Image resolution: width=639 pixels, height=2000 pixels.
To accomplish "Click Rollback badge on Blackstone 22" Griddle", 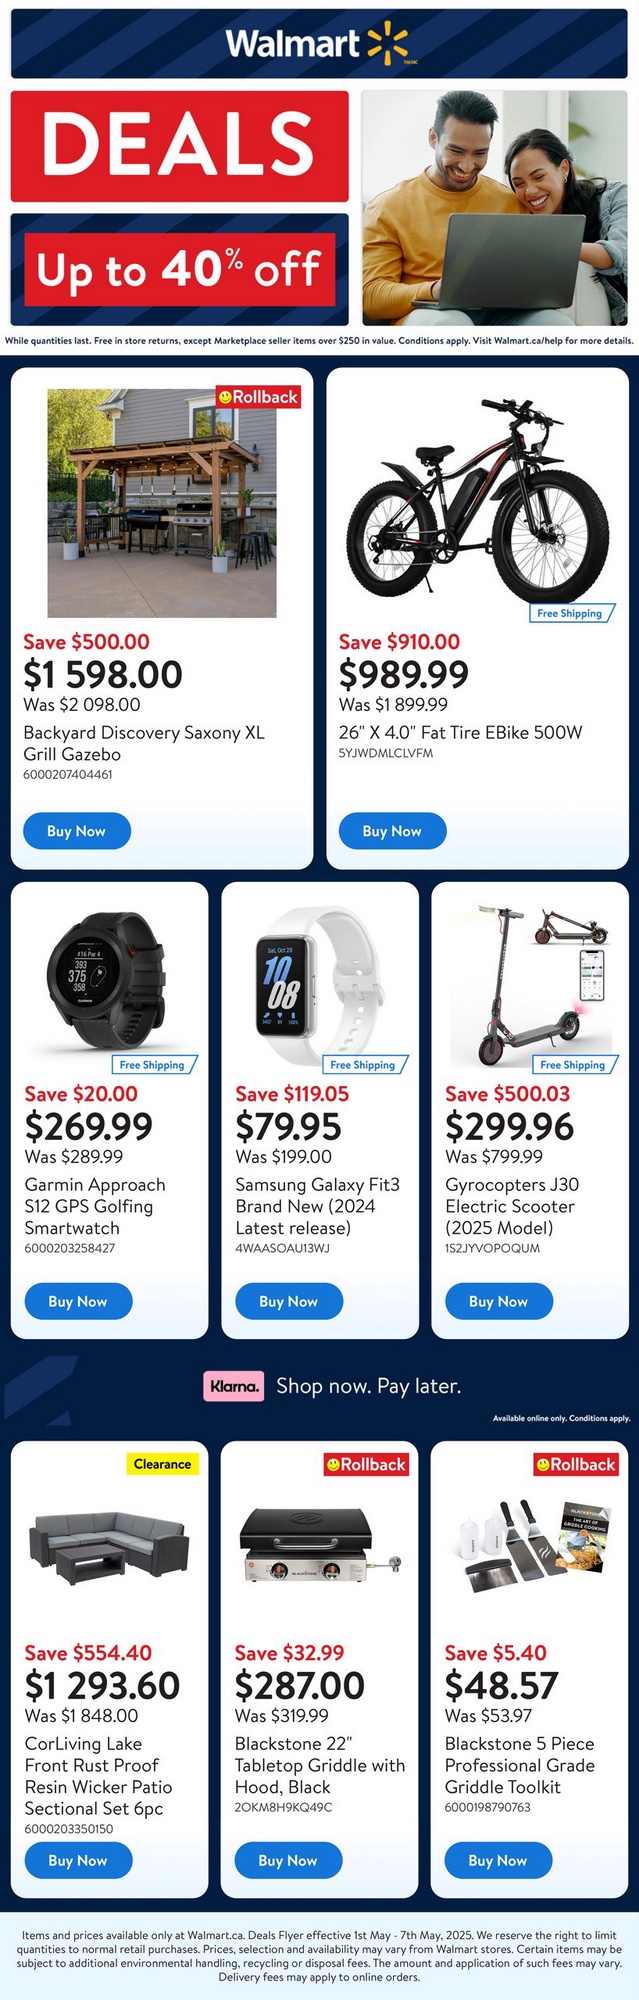I will pyautogui.click(x=367, y=1464).
